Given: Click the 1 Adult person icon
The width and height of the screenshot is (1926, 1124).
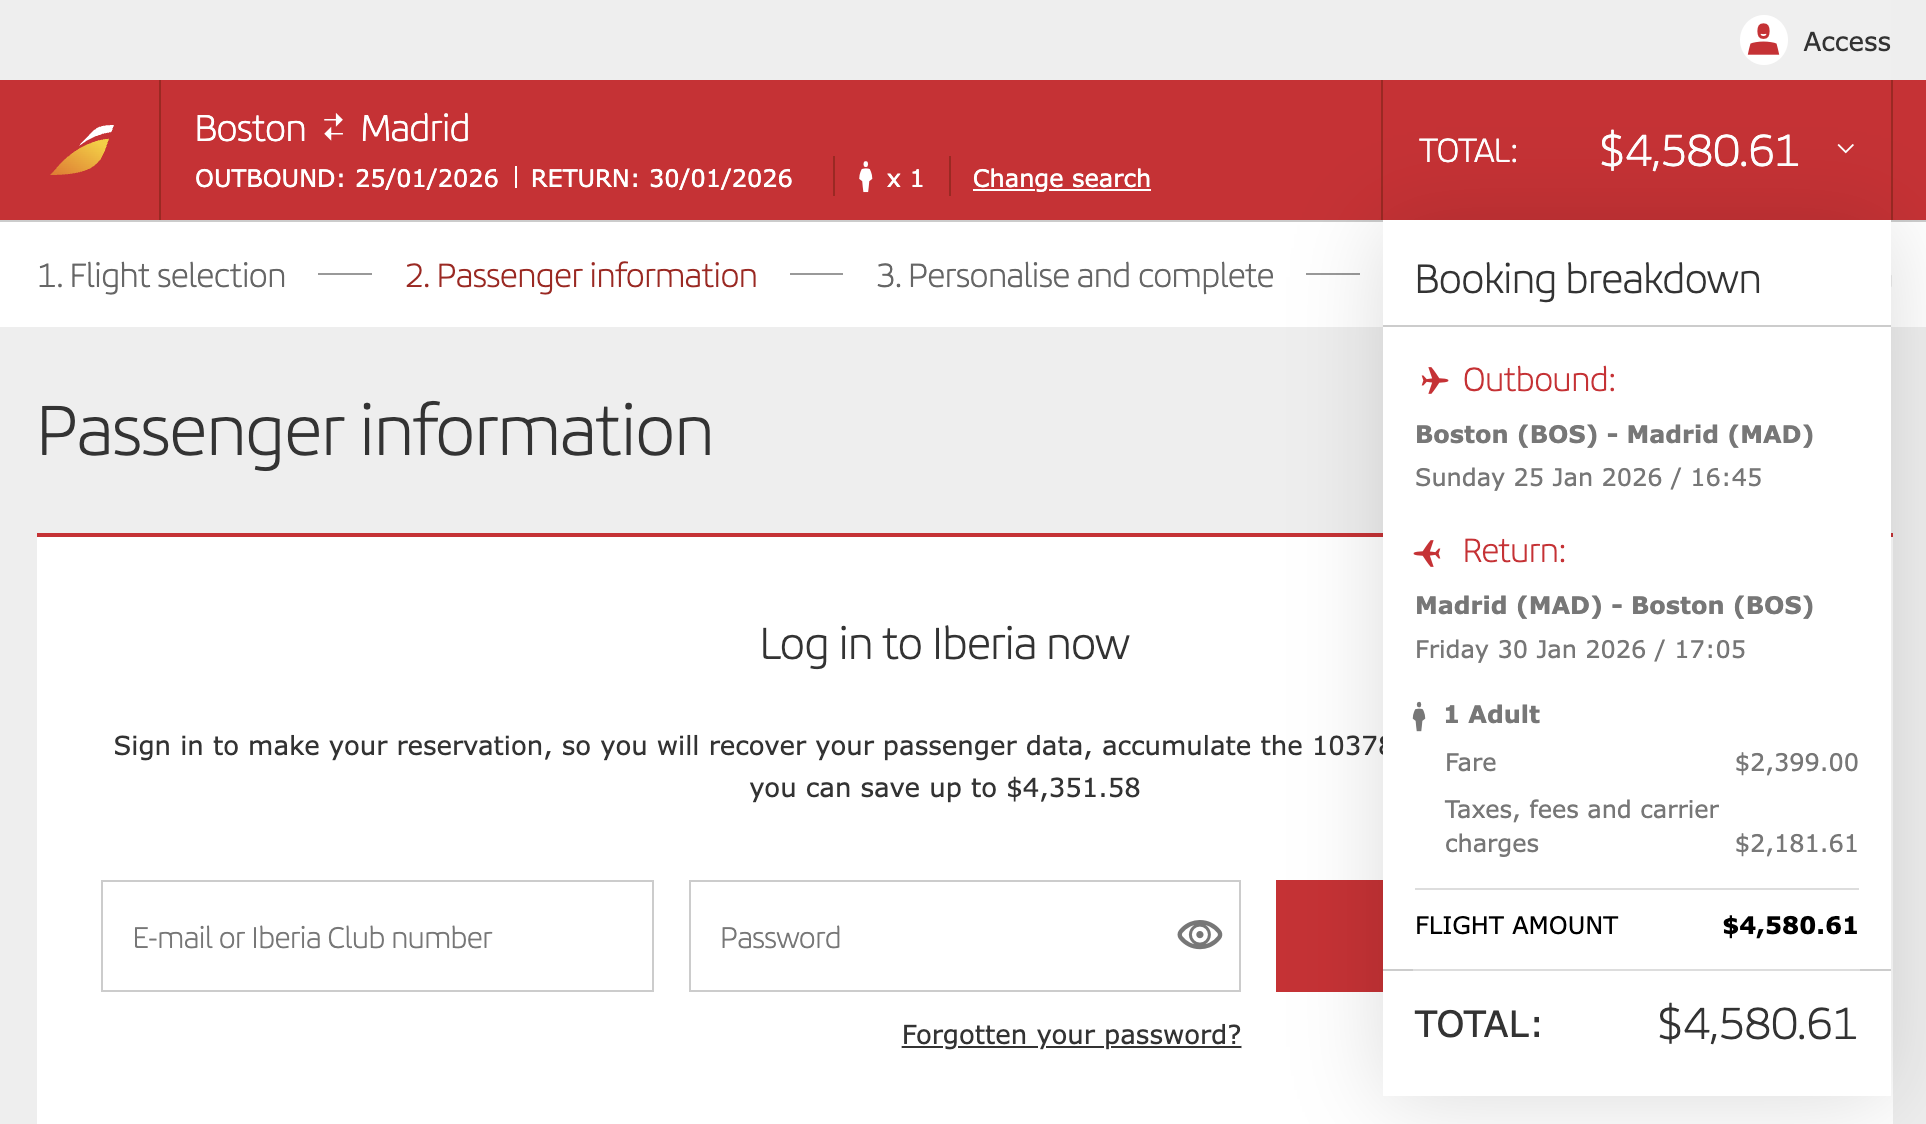Looking at the screenshot, I should [1419, 715].
